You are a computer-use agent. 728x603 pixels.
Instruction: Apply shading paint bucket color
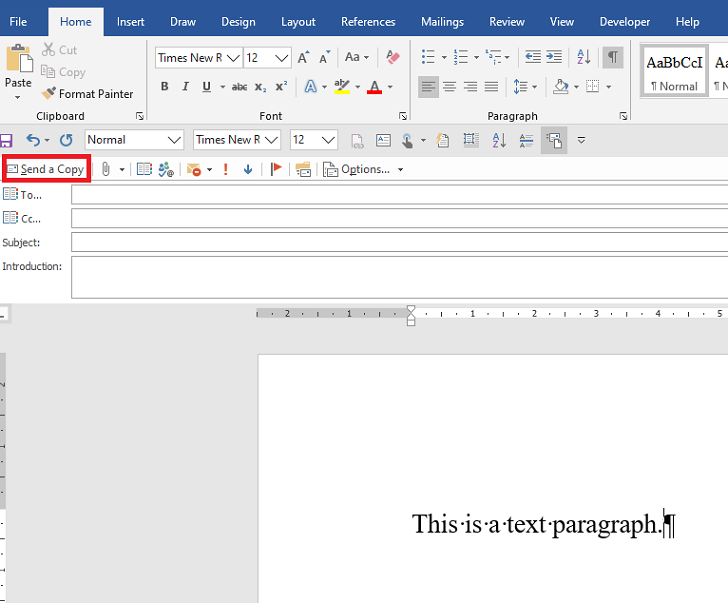[x=561, y=87]
